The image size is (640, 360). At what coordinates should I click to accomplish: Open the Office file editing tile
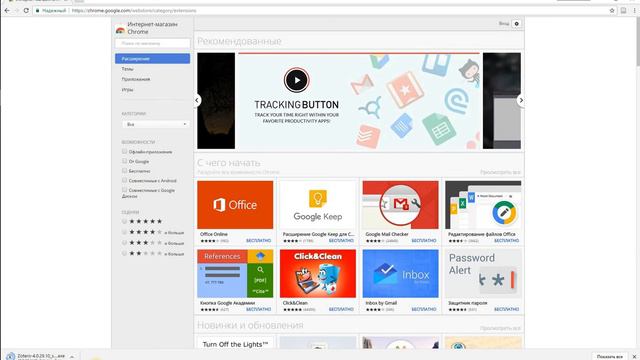point(483,205)
